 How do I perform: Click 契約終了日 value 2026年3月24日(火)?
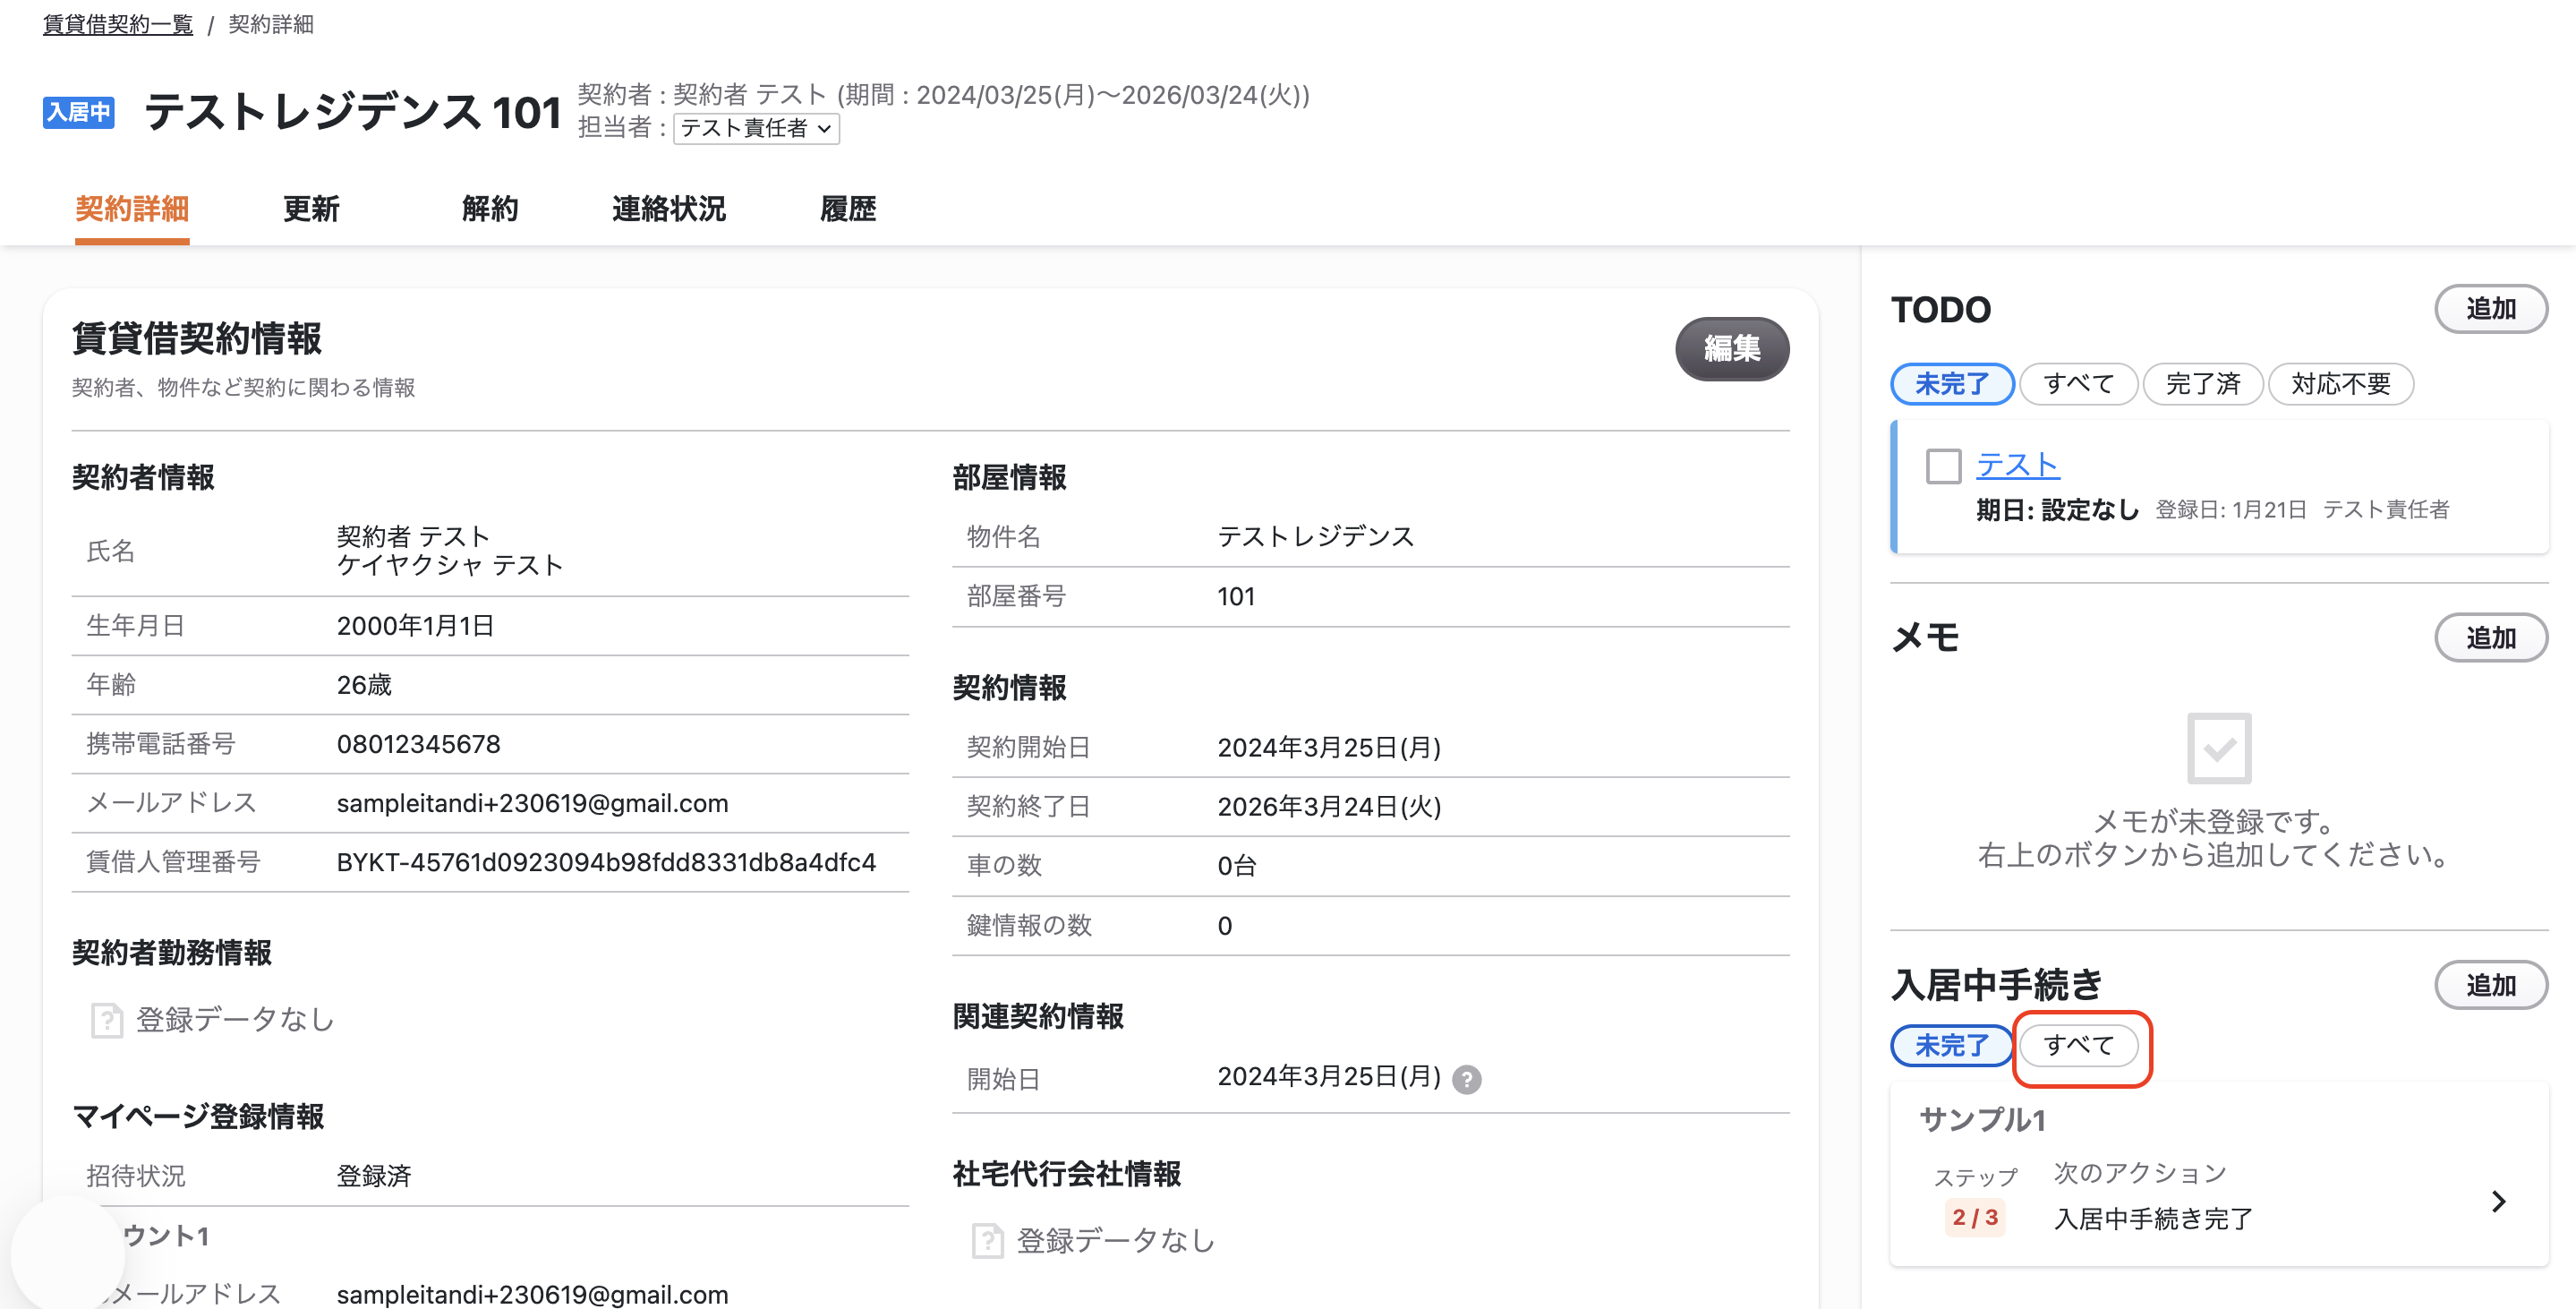point(1329,807)
